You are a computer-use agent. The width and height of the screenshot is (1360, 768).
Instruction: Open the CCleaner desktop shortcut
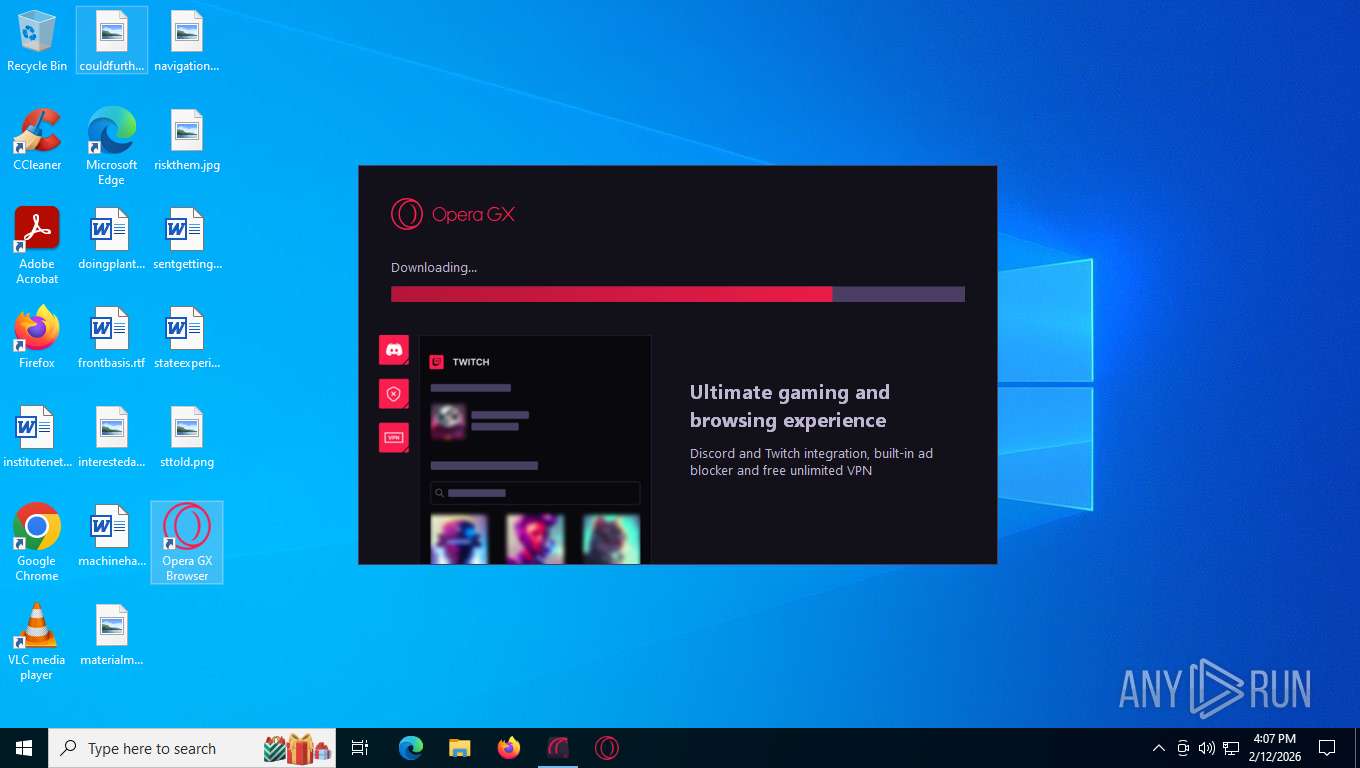(x=37, y=140)
